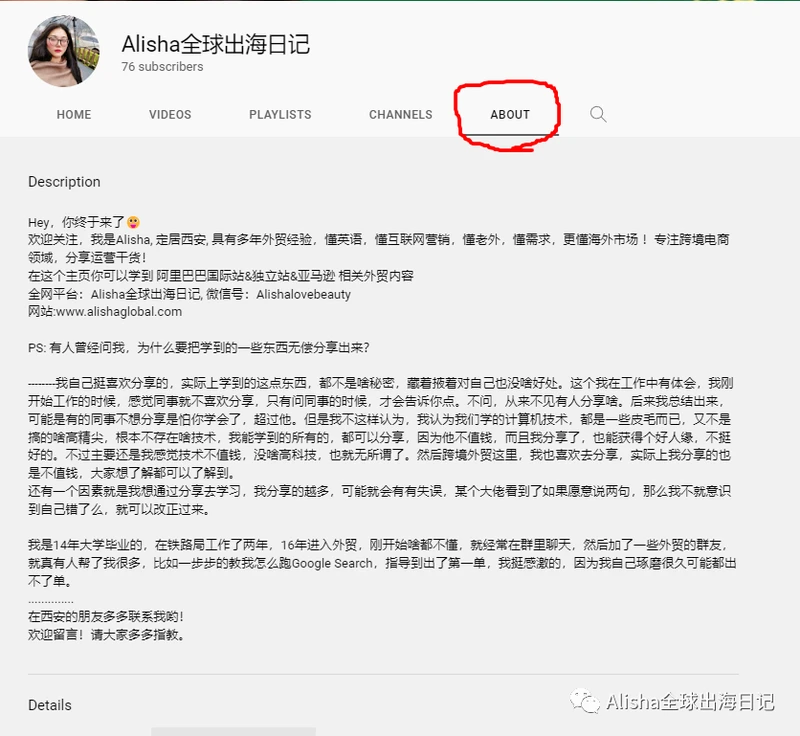Open the ABOUT tab
Image resolution: width=800 pixels, height=736 pixels.
(x=510, y=115)
